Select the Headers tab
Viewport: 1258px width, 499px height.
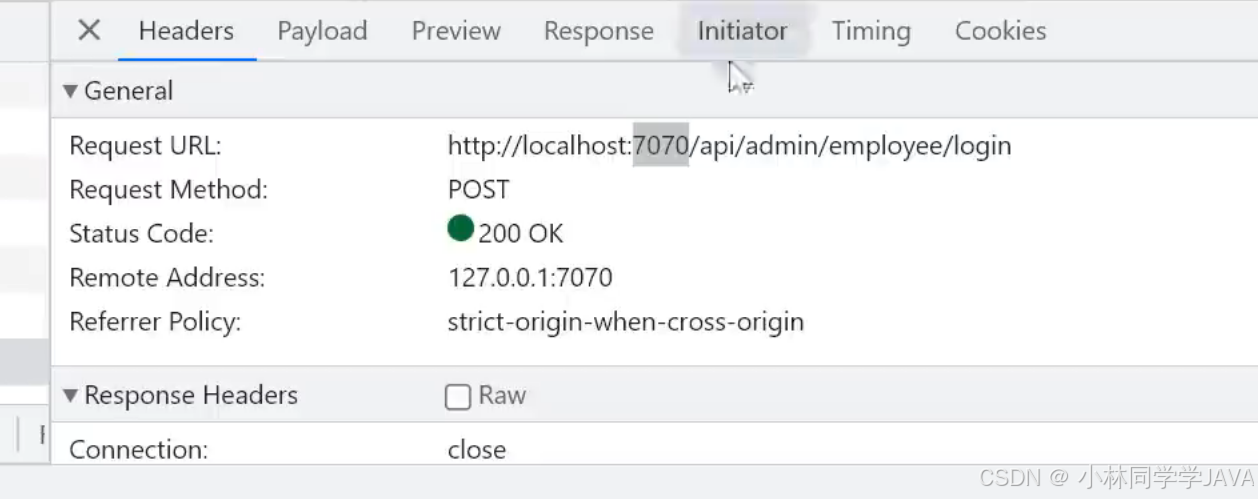point(186,31)
